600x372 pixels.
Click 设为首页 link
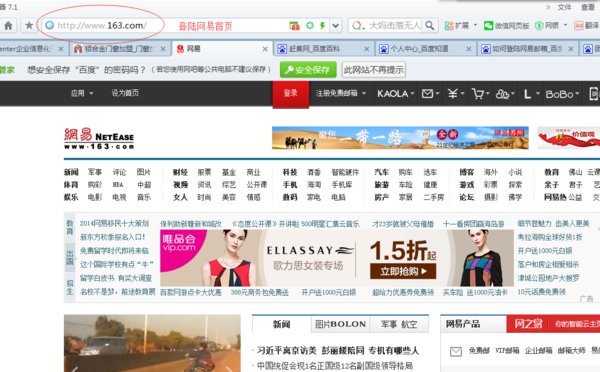coord(125,93)
